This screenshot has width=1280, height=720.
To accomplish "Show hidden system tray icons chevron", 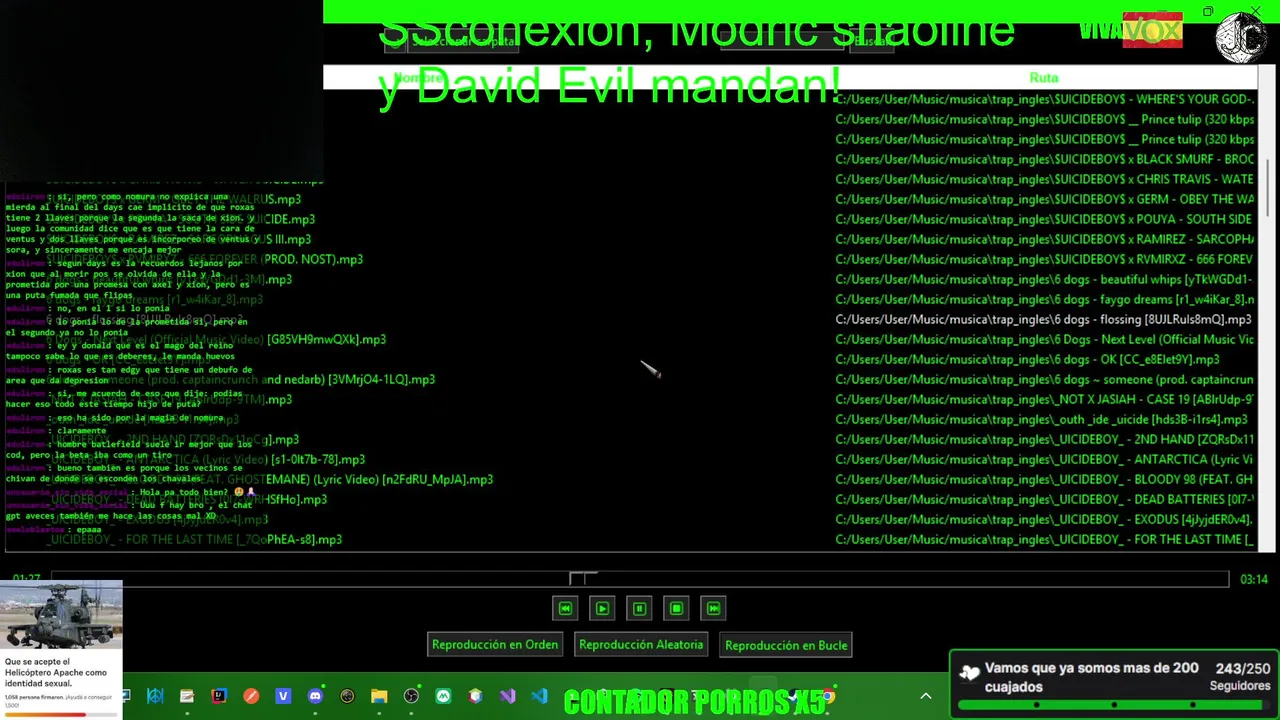I will 926,696.
